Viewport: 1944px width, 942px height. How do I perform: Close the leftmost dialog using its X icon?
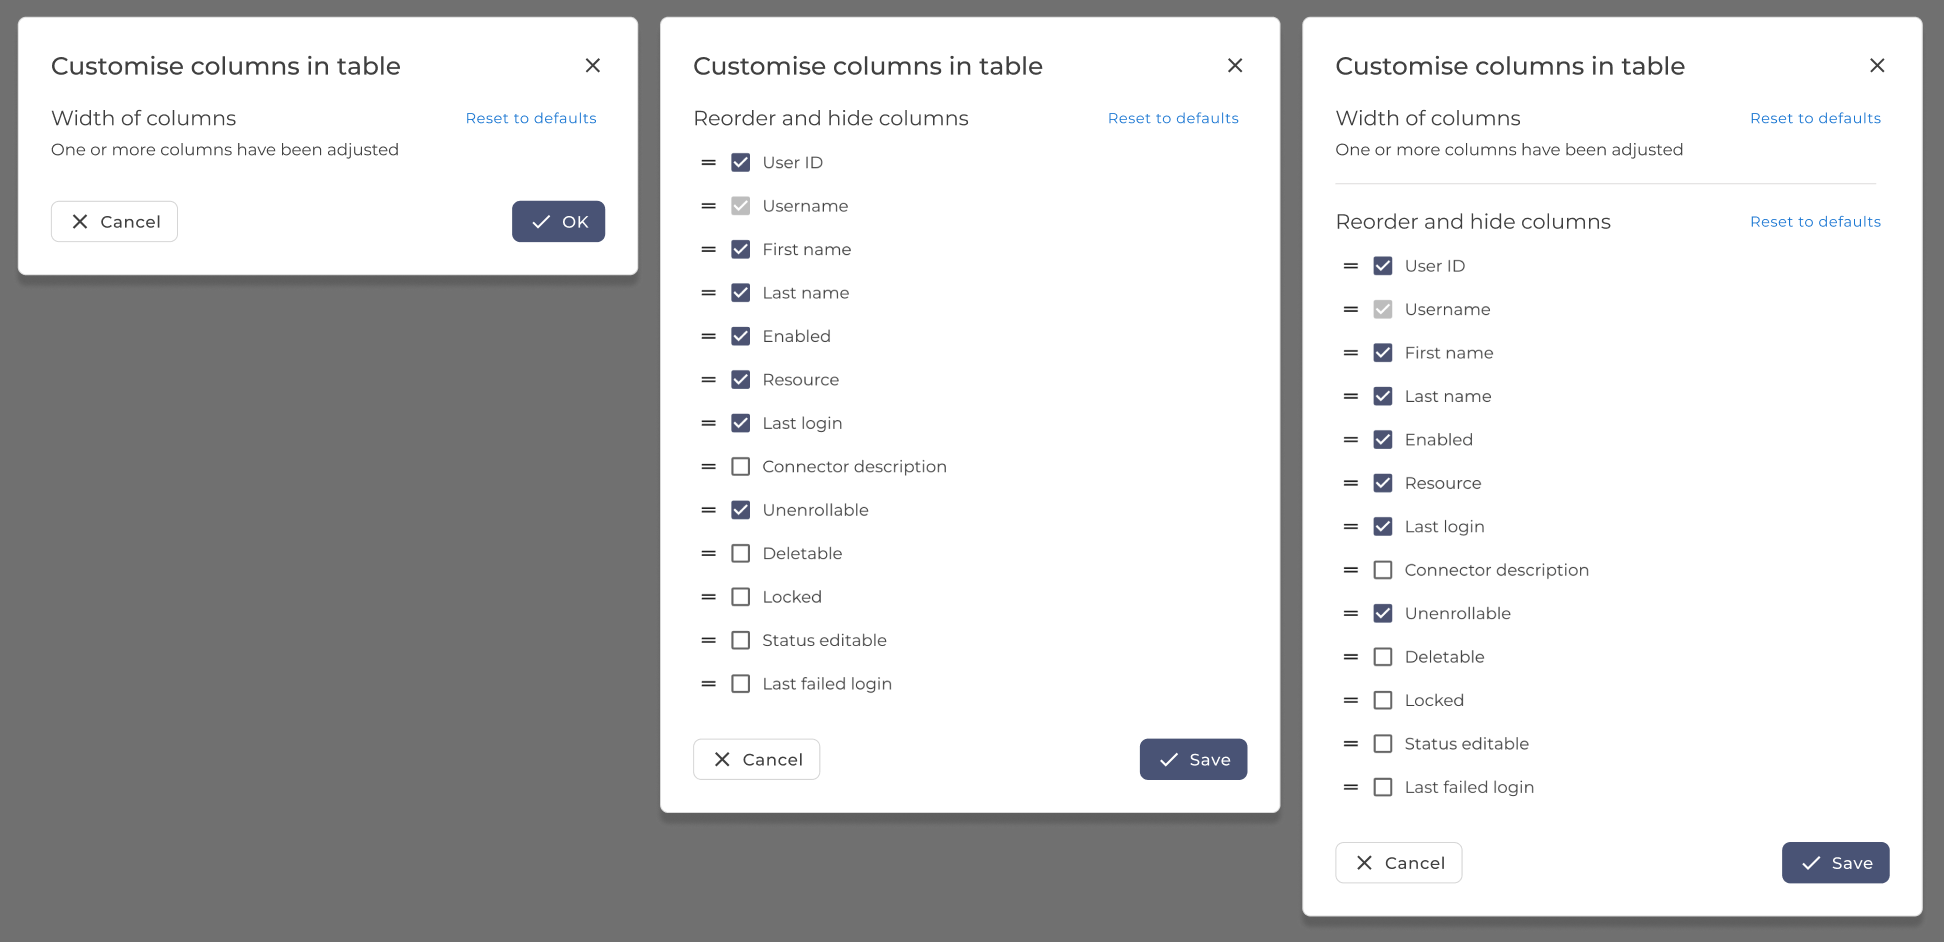point(593,65)
